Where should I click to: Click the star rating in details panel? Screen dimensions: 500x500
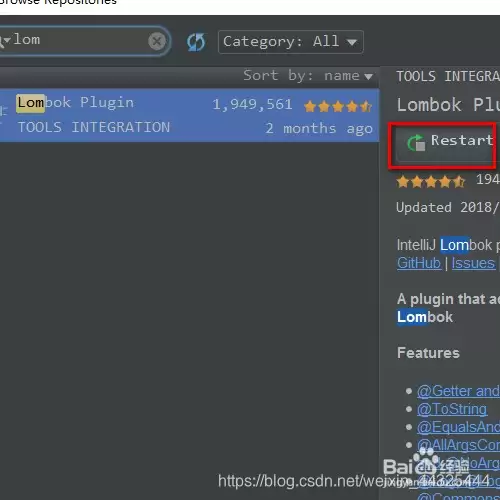431,182
